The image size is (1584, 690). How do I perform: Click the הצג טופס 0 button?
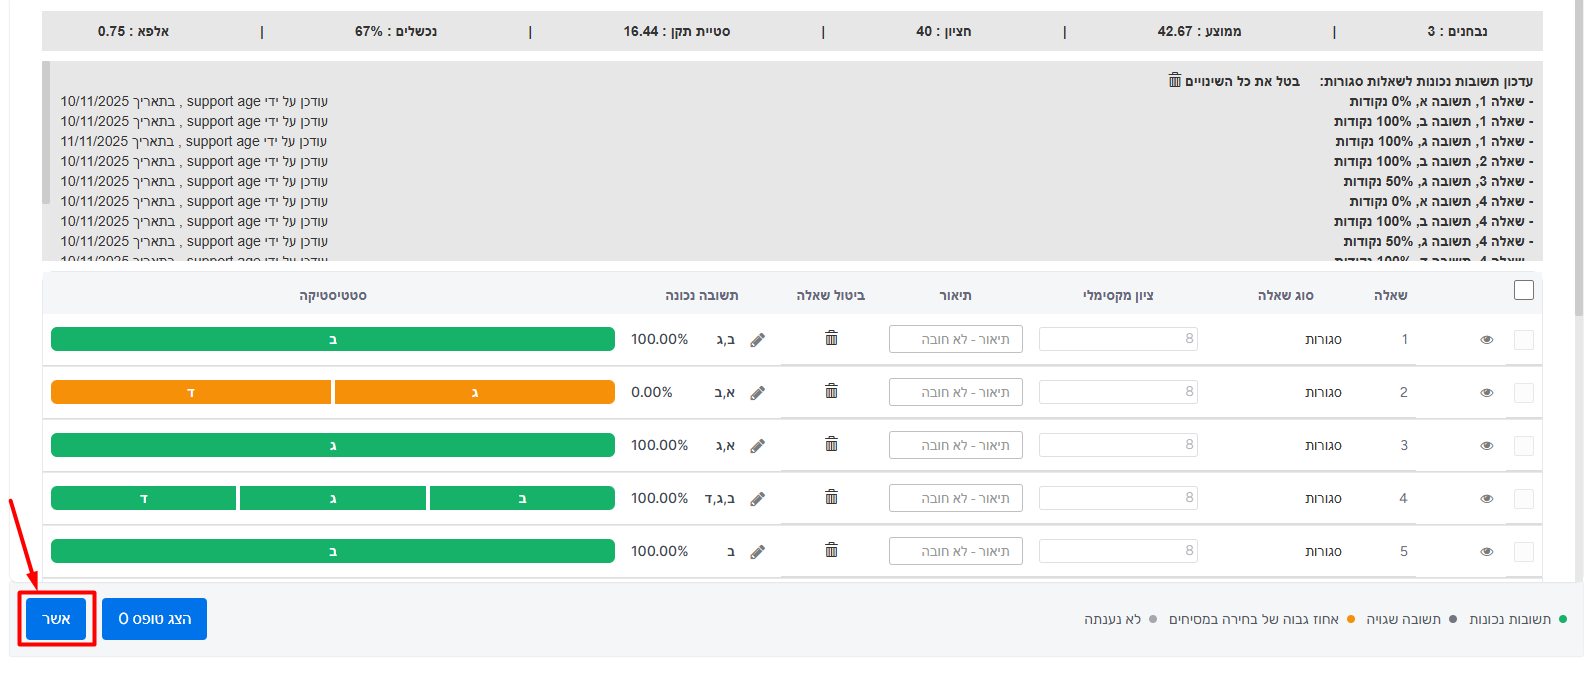click(x=155, y=619)
